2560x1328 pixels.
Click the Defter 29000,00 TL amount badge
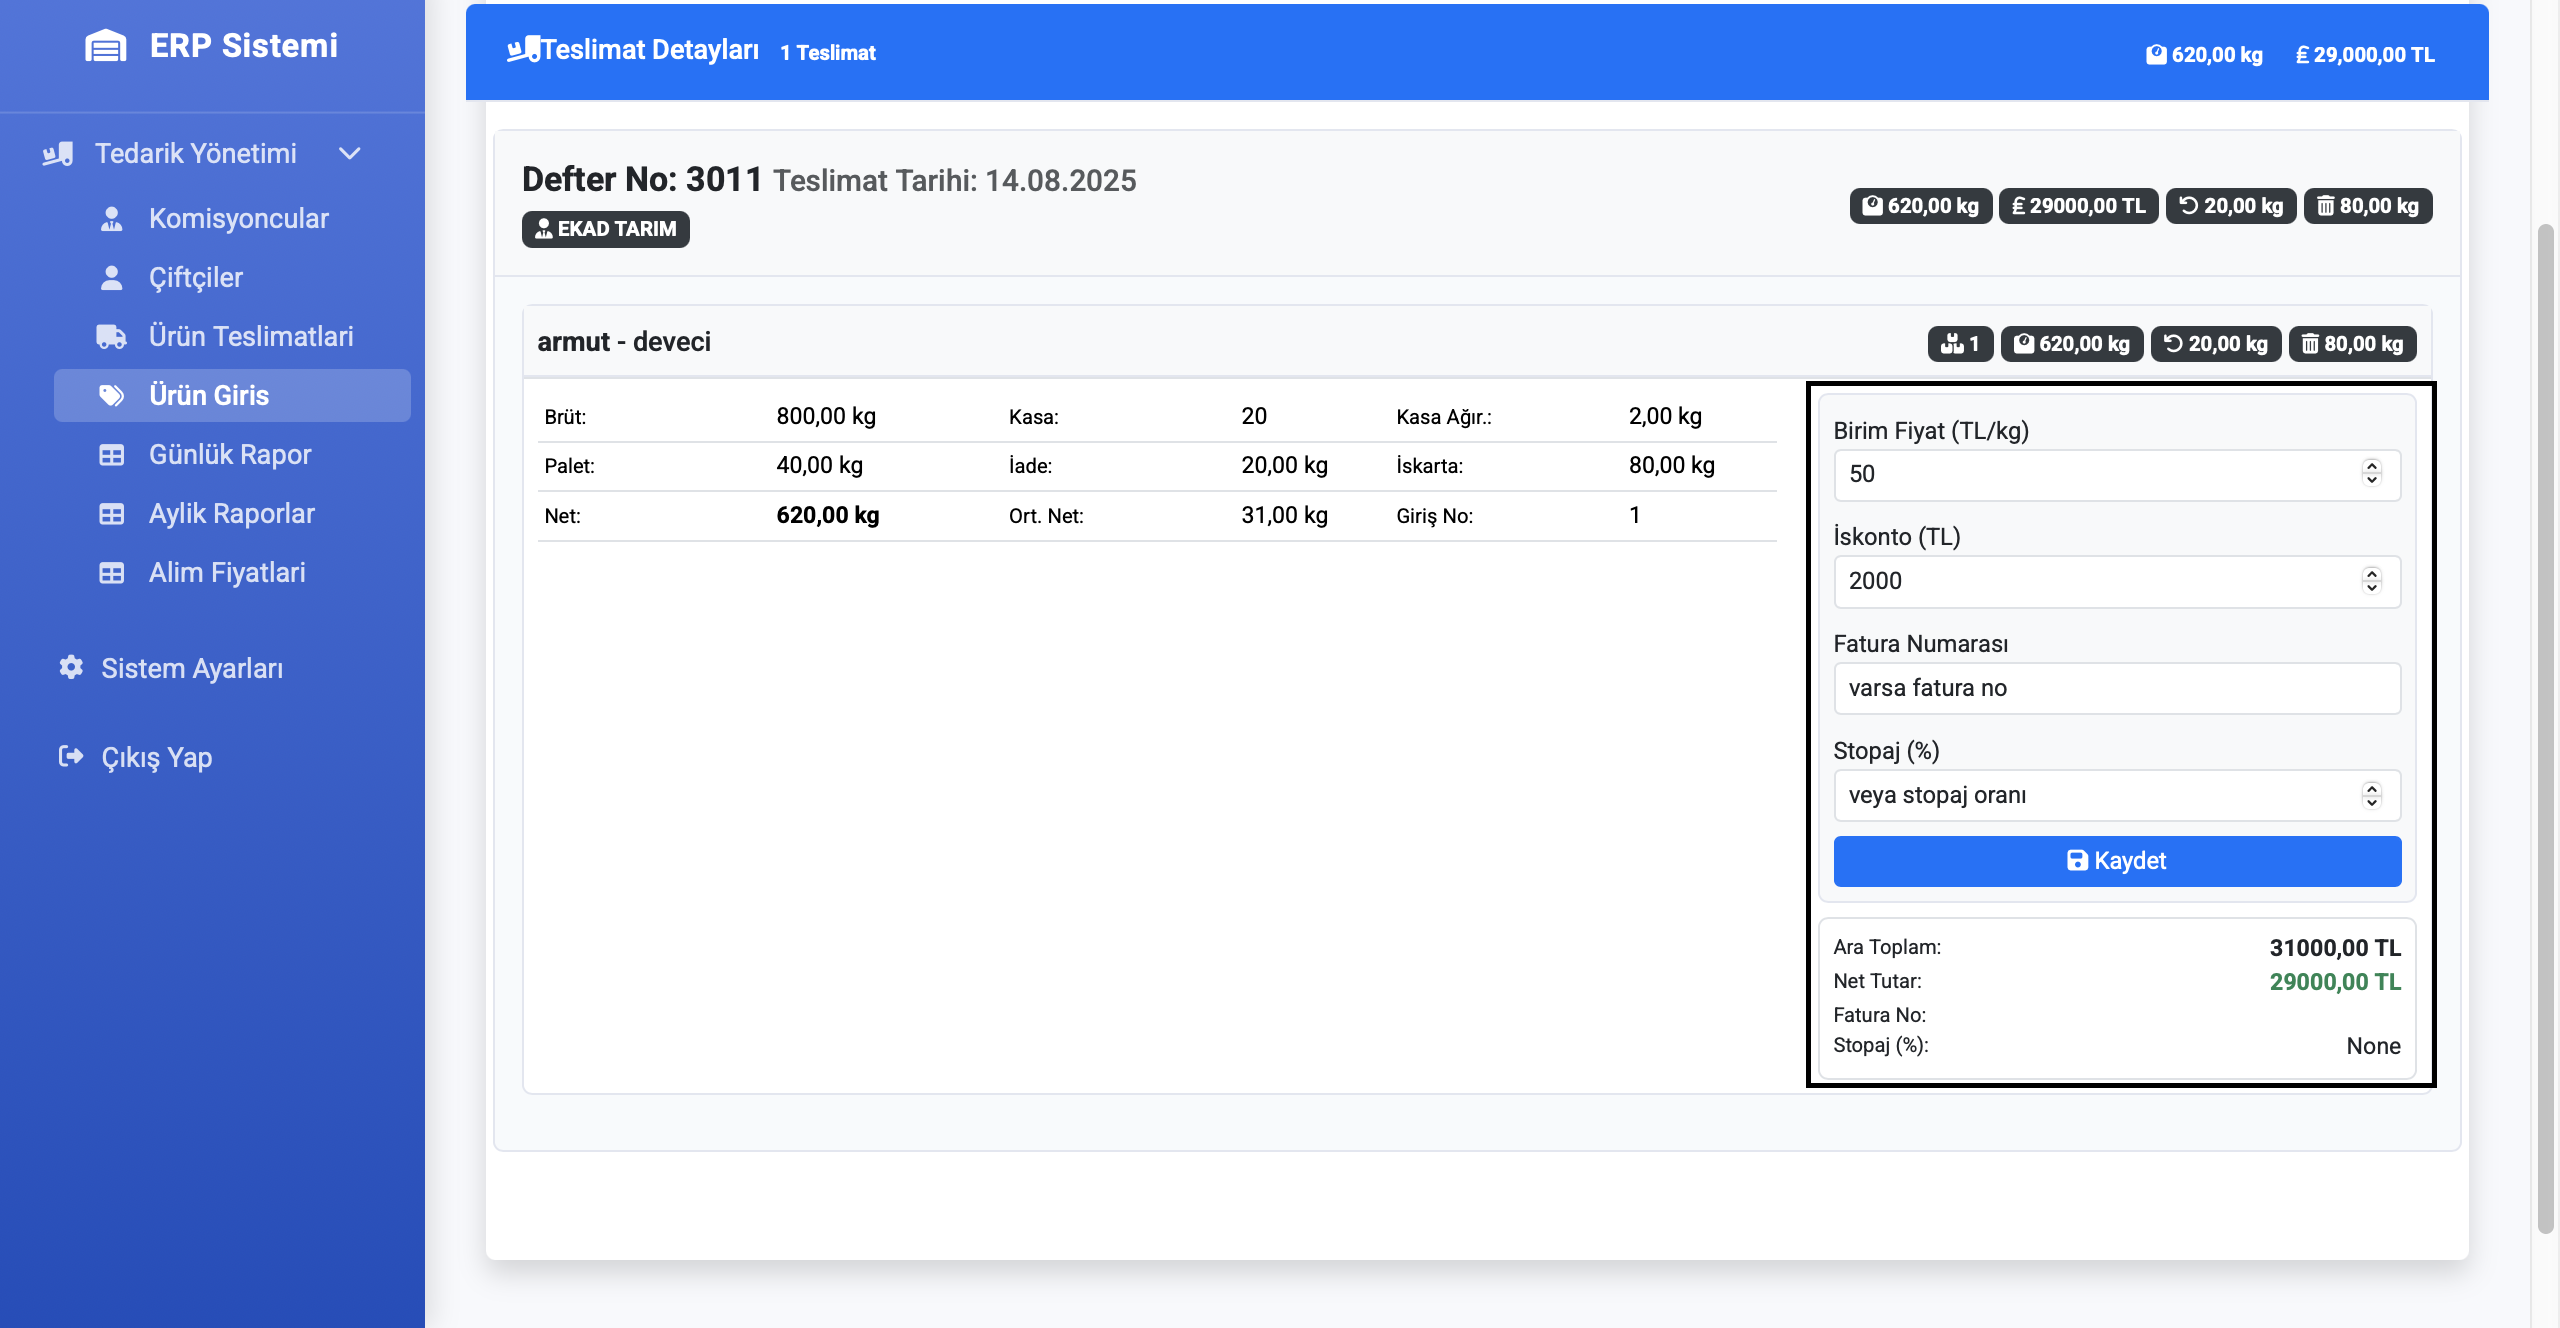pos(2078,206)
